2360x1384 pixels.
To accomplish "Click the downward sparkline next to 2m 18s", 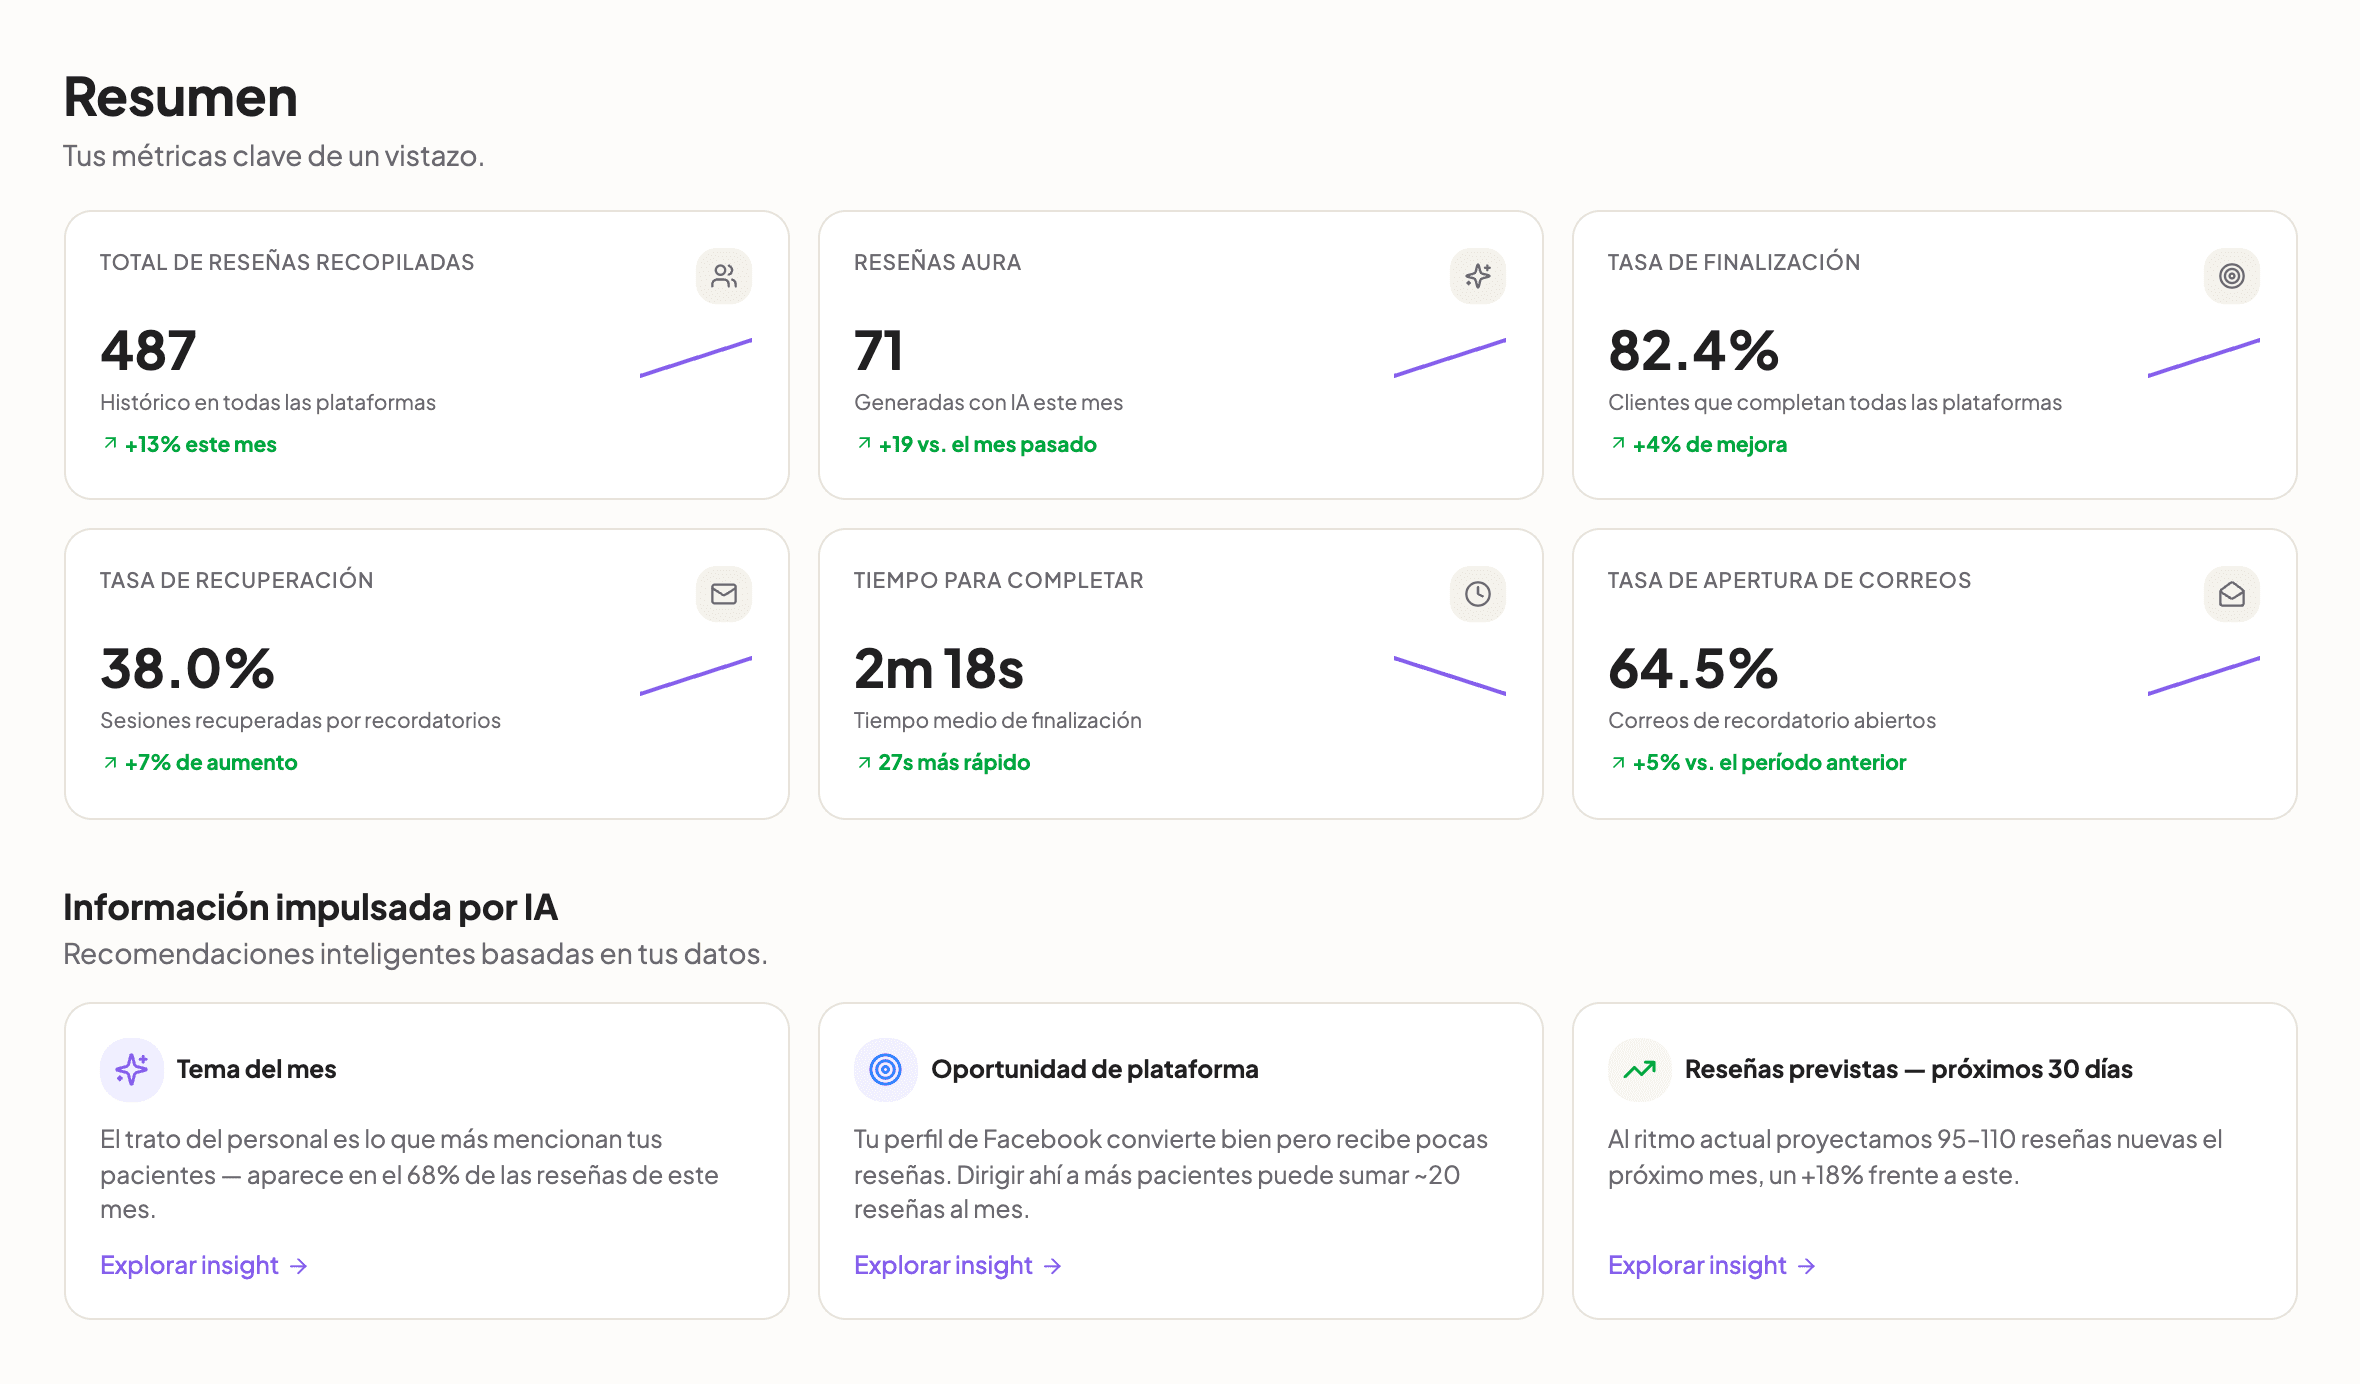I will [1450, 675].
